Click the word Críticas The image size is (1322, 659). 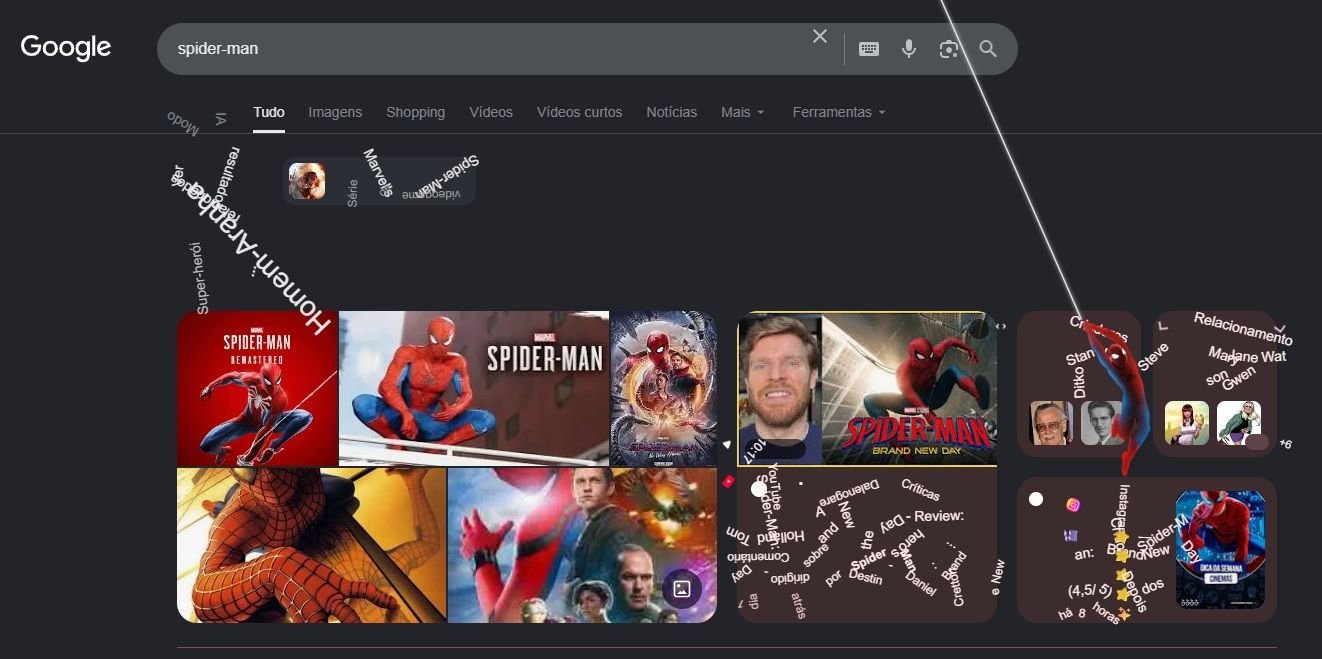[920, 490]
